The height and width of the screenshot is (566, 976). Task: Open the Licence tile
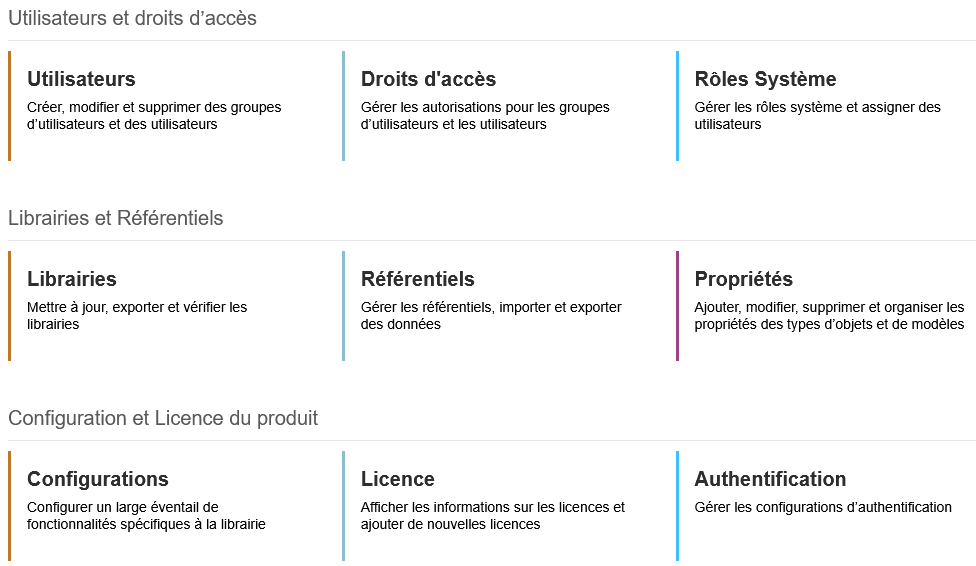[x=398, y=479]
